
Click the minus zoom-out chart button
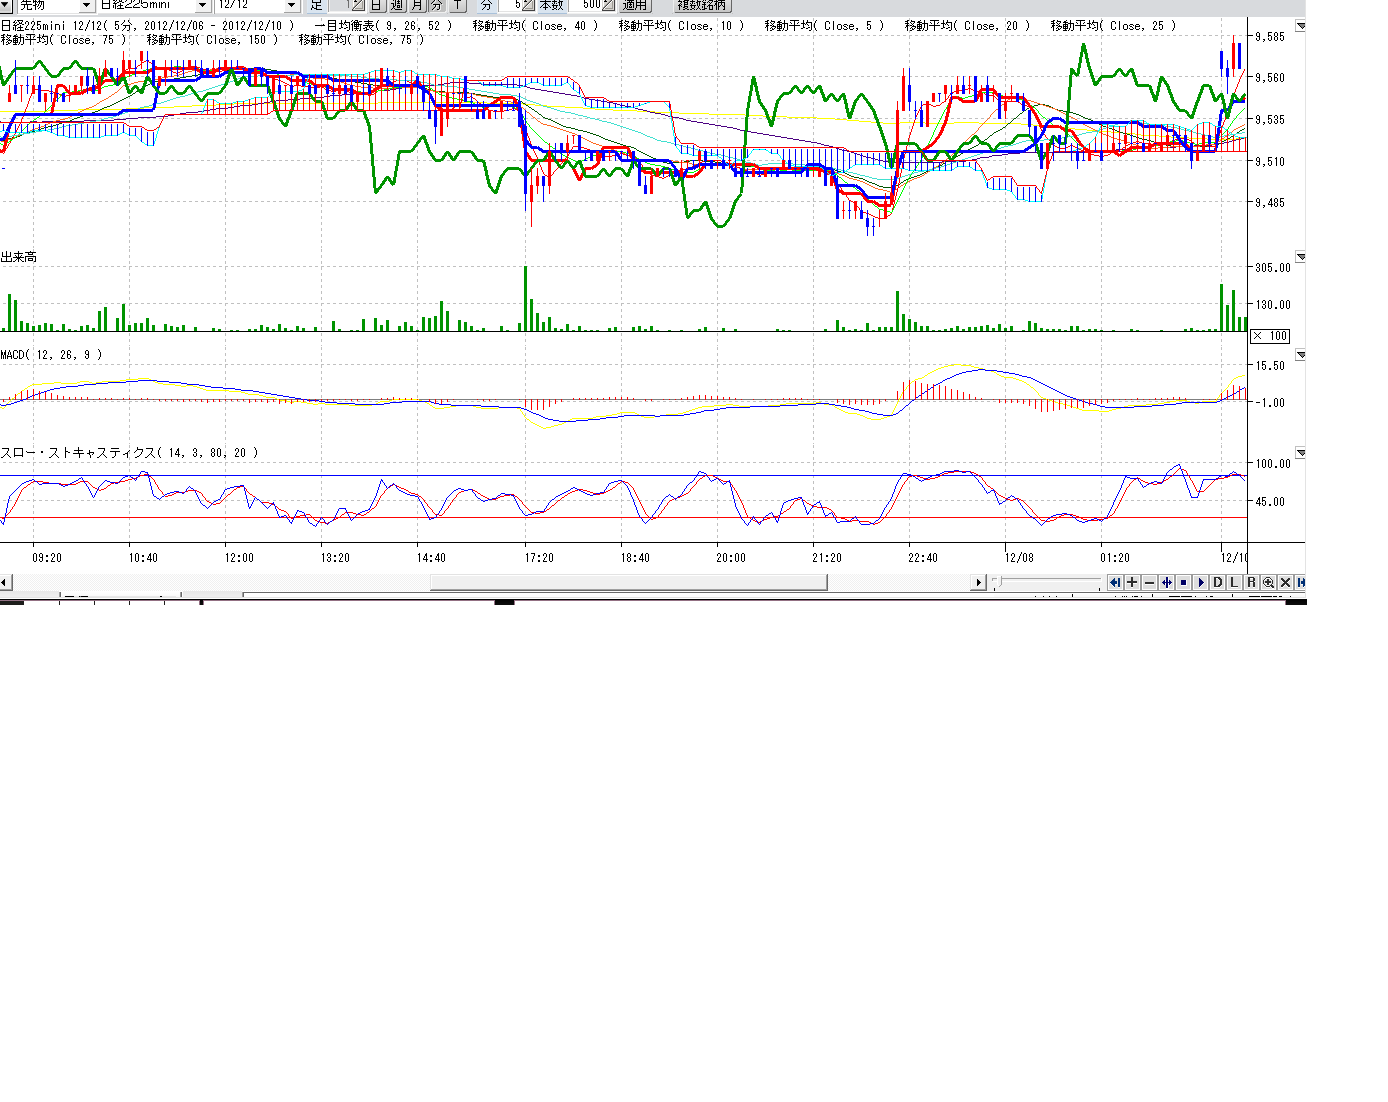click(x=1149, y=583)
